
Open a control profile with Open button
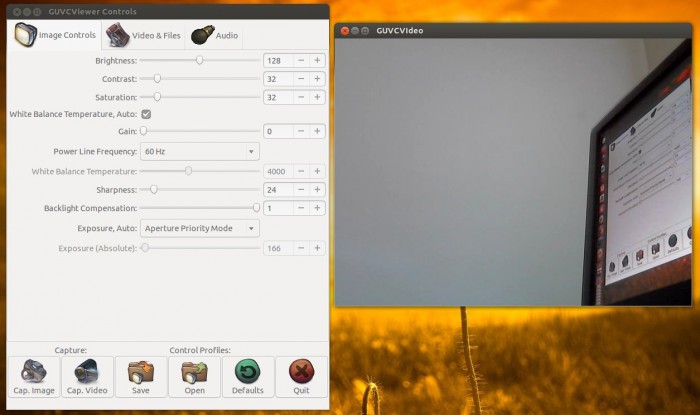(194, 377)
